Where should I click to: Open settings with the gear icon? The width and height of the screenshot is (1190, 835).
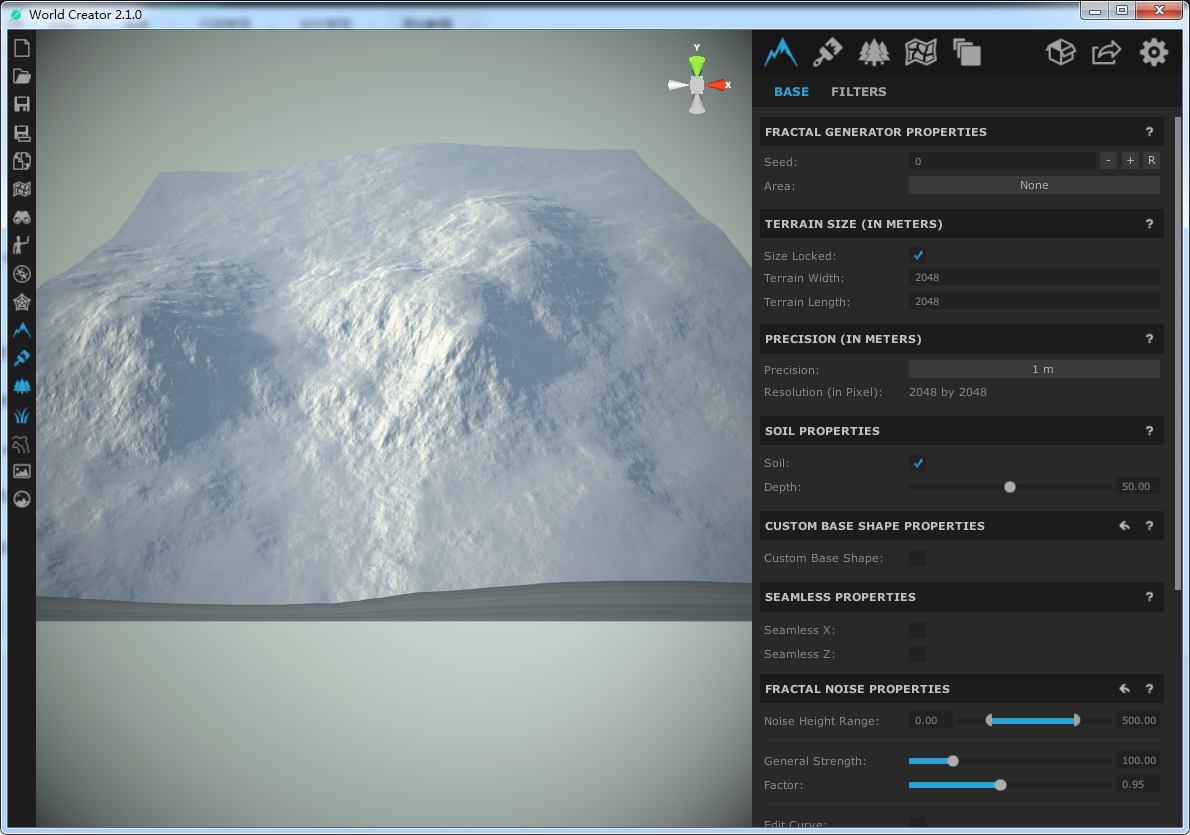click(x=1153, y=52)
